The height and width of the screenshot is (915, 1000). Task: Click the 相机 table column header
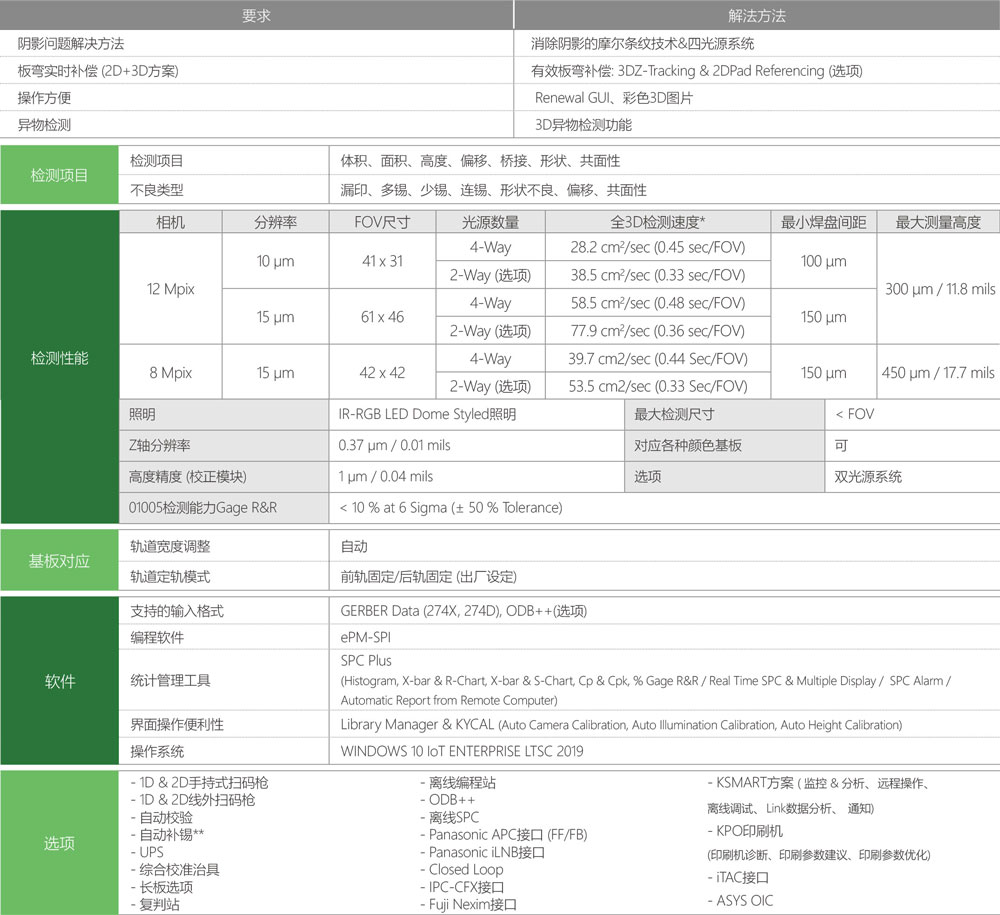pyautogui.click(x=170, y=222)
